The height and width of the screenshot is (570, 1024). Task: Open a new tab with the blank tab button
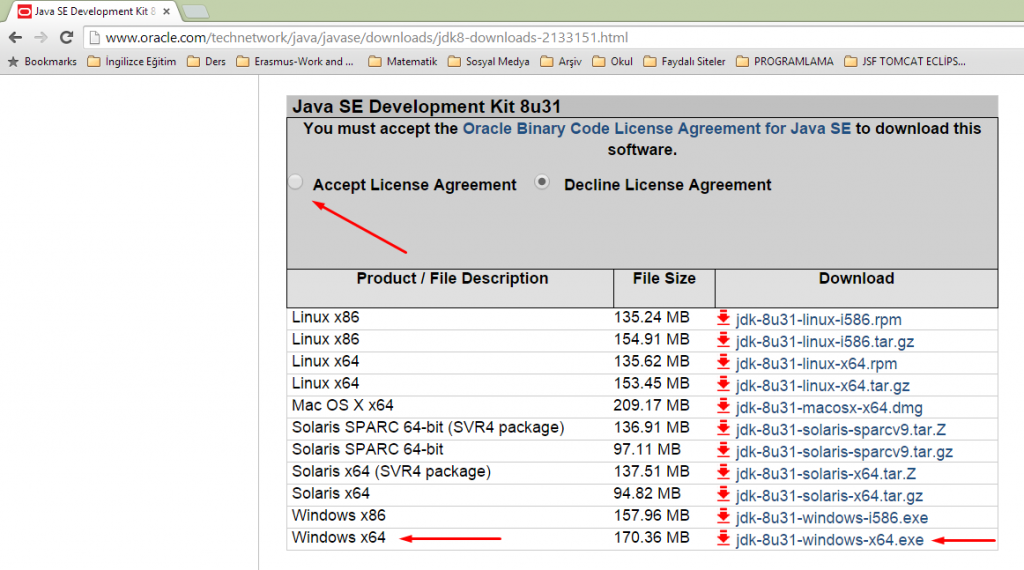(196, 11)
